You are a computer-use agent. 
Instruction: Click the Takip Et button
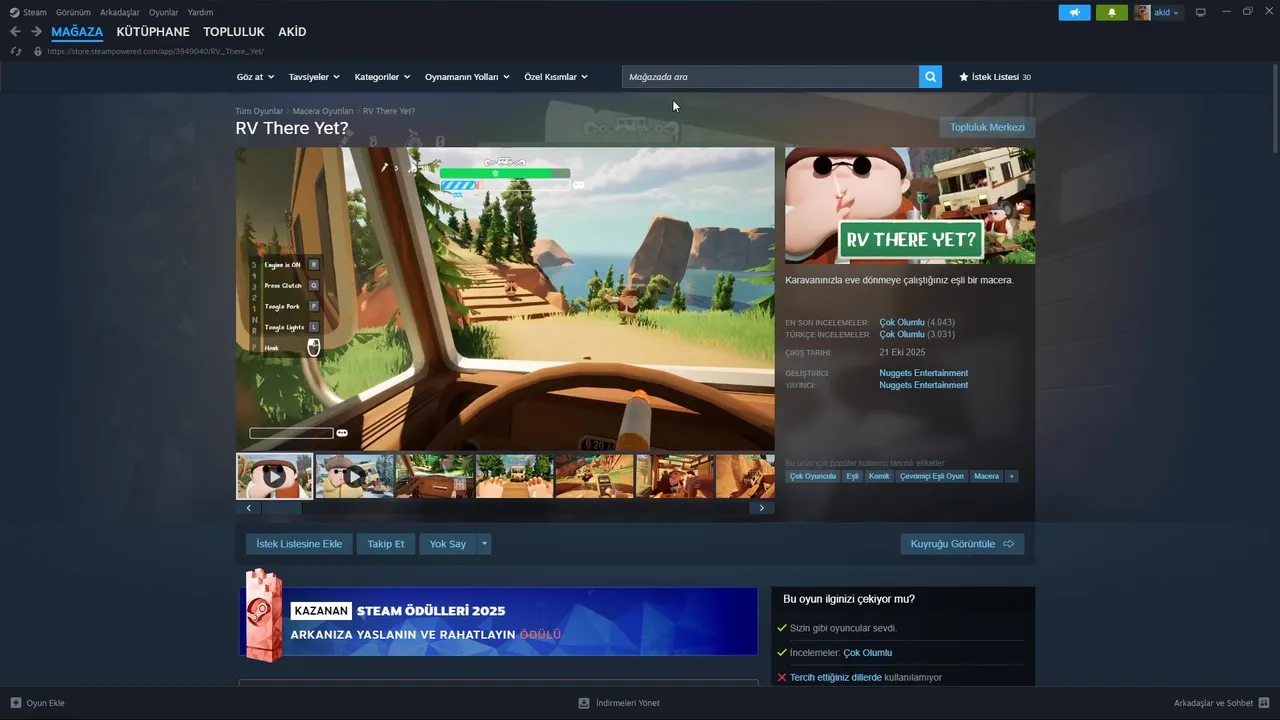point(386,544)
